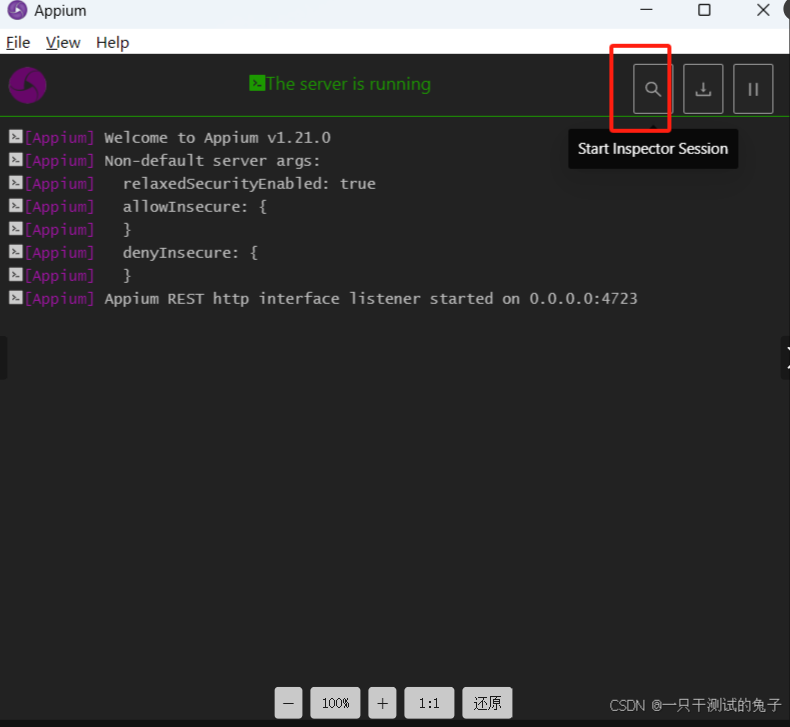This screenshot has width=790, height=727.
Task: Select log line 'Non-default server args:'
Action: pos(212,161)
